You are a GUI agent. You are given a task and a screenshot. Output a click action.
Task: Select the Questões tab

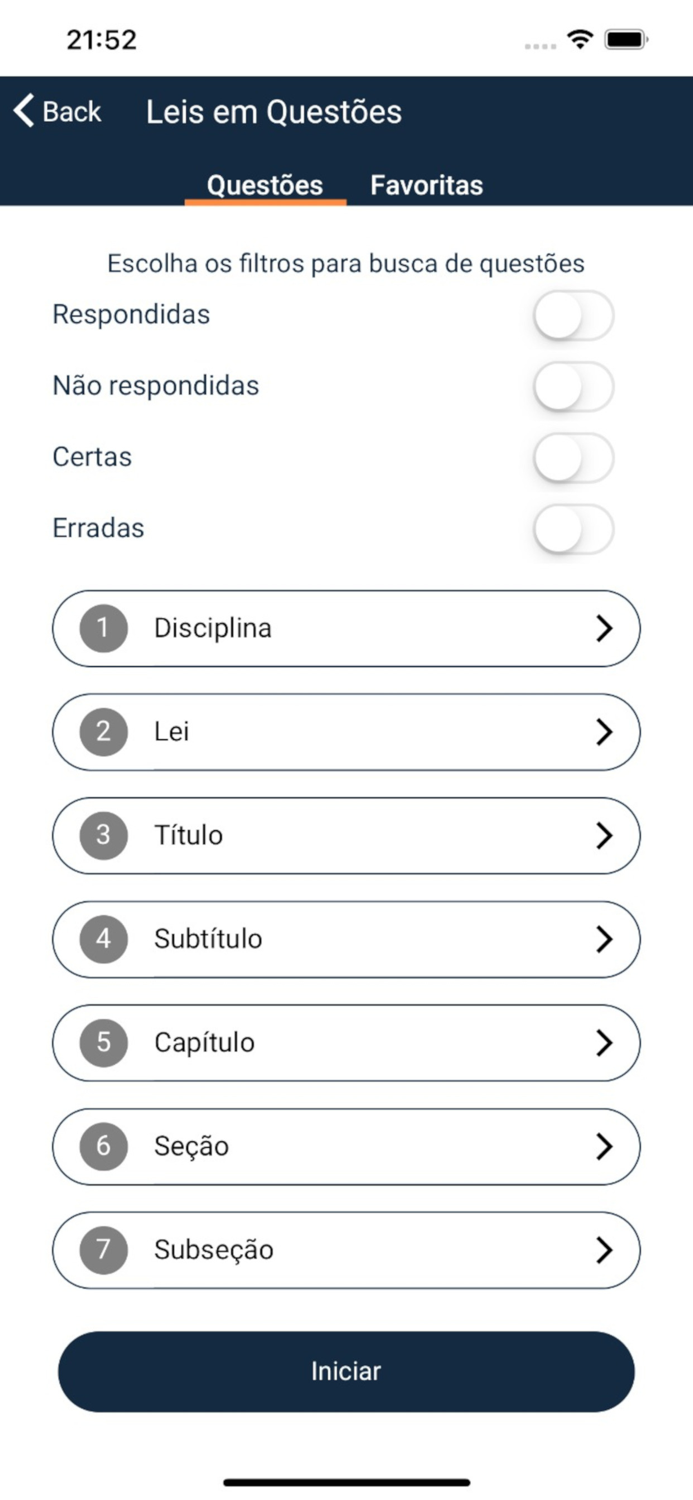point(264,185)
